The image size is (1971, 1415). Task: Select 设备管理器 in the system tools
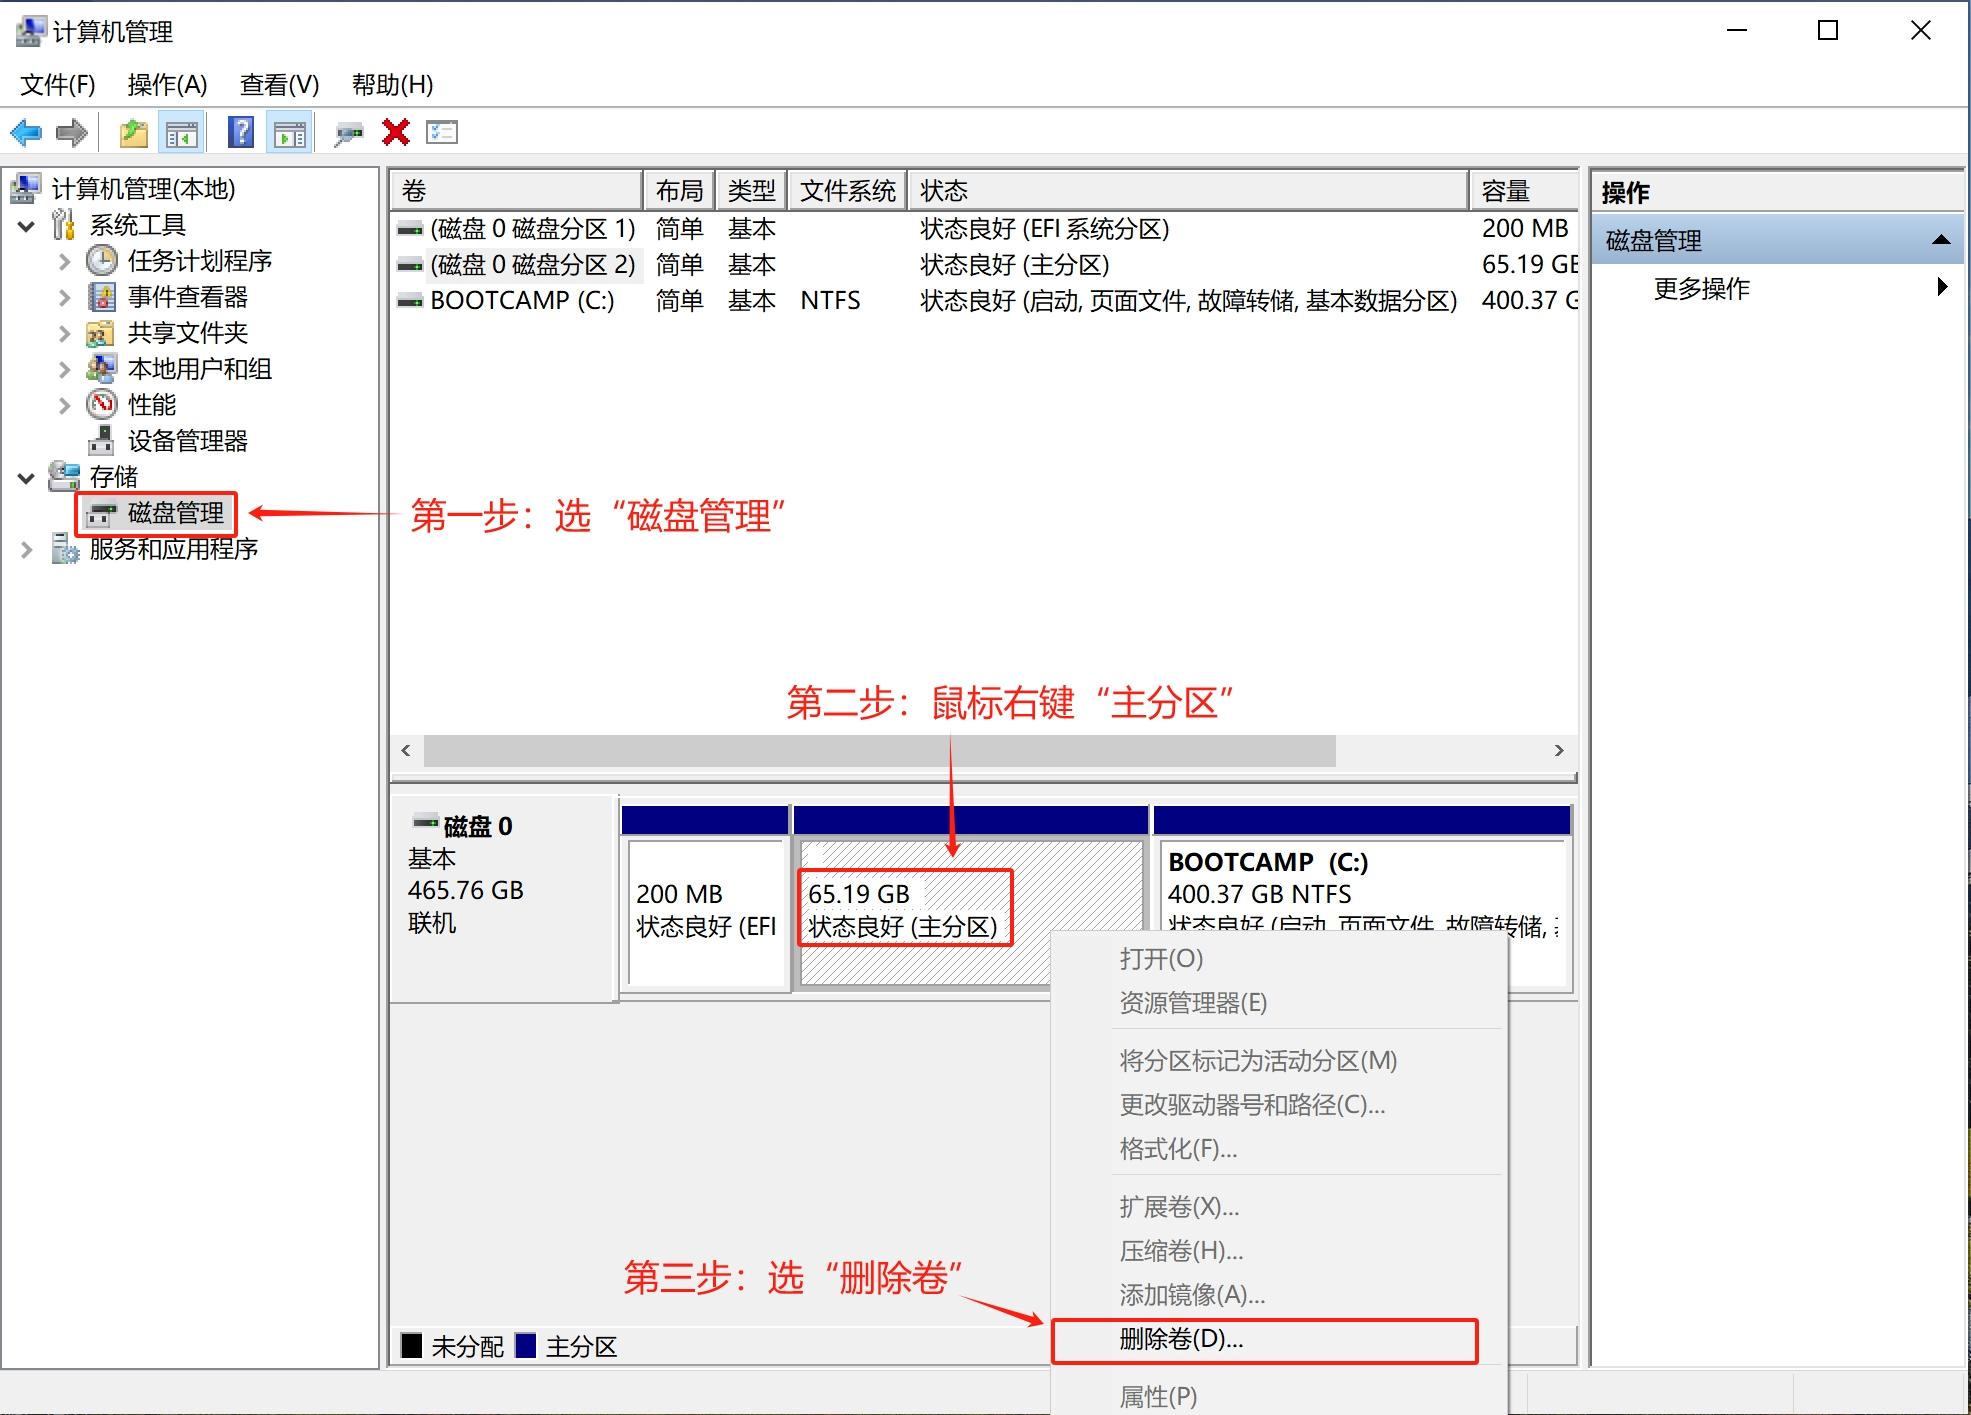tap(189, 440)
